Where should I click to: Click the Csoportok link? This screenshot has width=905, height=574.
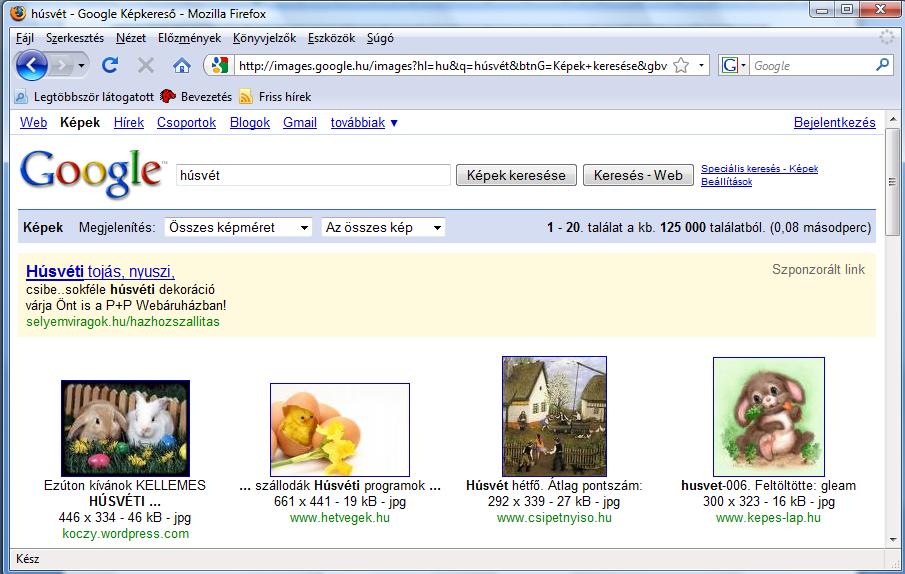(186, 122)
